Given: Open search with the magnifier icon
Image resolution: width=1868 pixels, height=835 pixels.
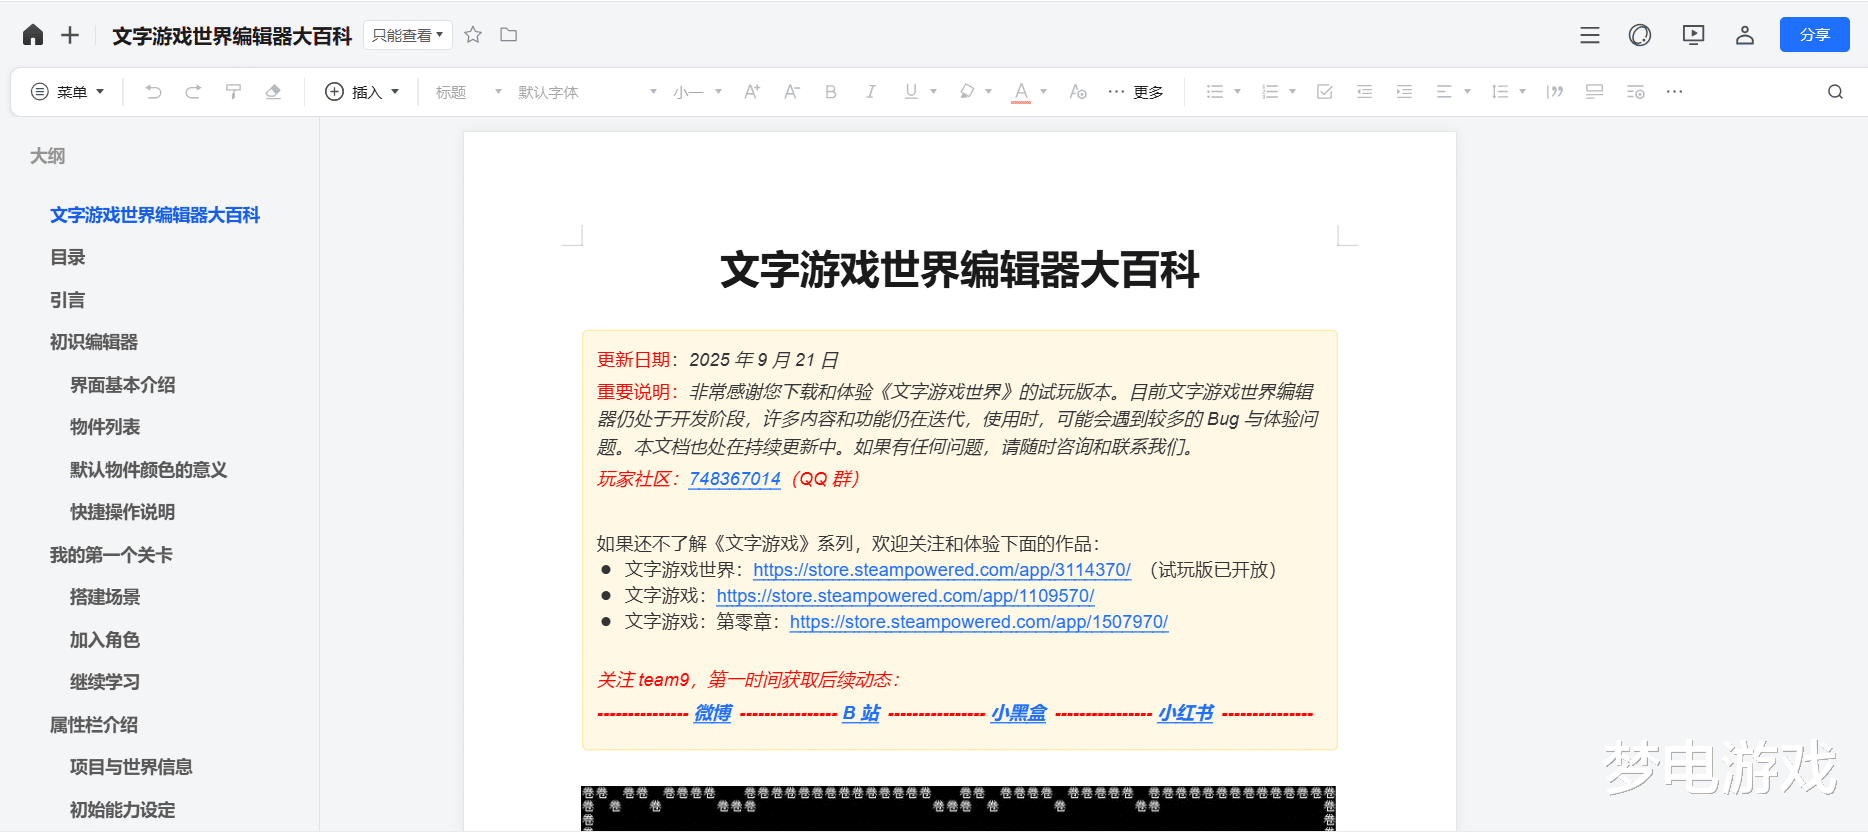Looking at the screenshot, I should [1835, 92].
